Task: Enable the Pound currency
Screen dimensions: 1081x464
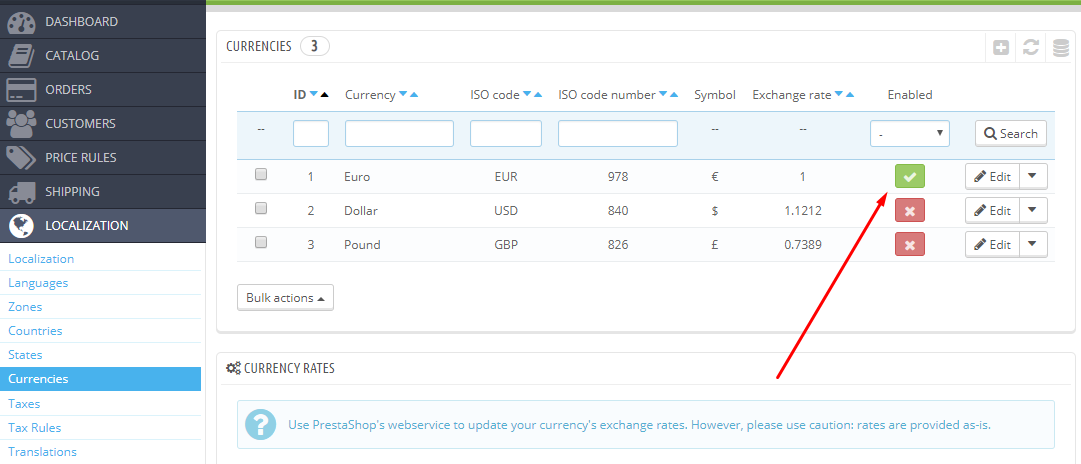Action: pyautogui.click(x=909, y=244)
